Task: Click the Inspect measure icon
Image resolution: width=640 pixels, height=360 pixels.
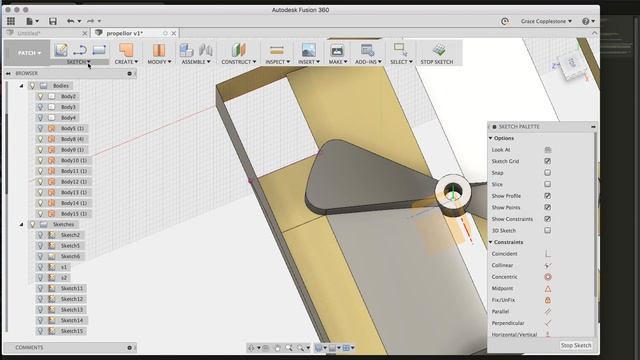Action: [x=277, y=51]
